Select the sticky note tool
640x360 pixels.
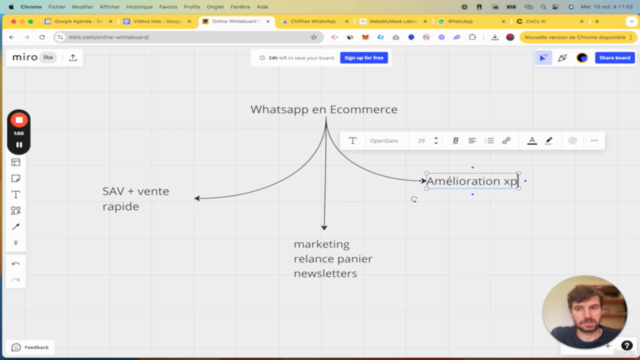(16, 178)
